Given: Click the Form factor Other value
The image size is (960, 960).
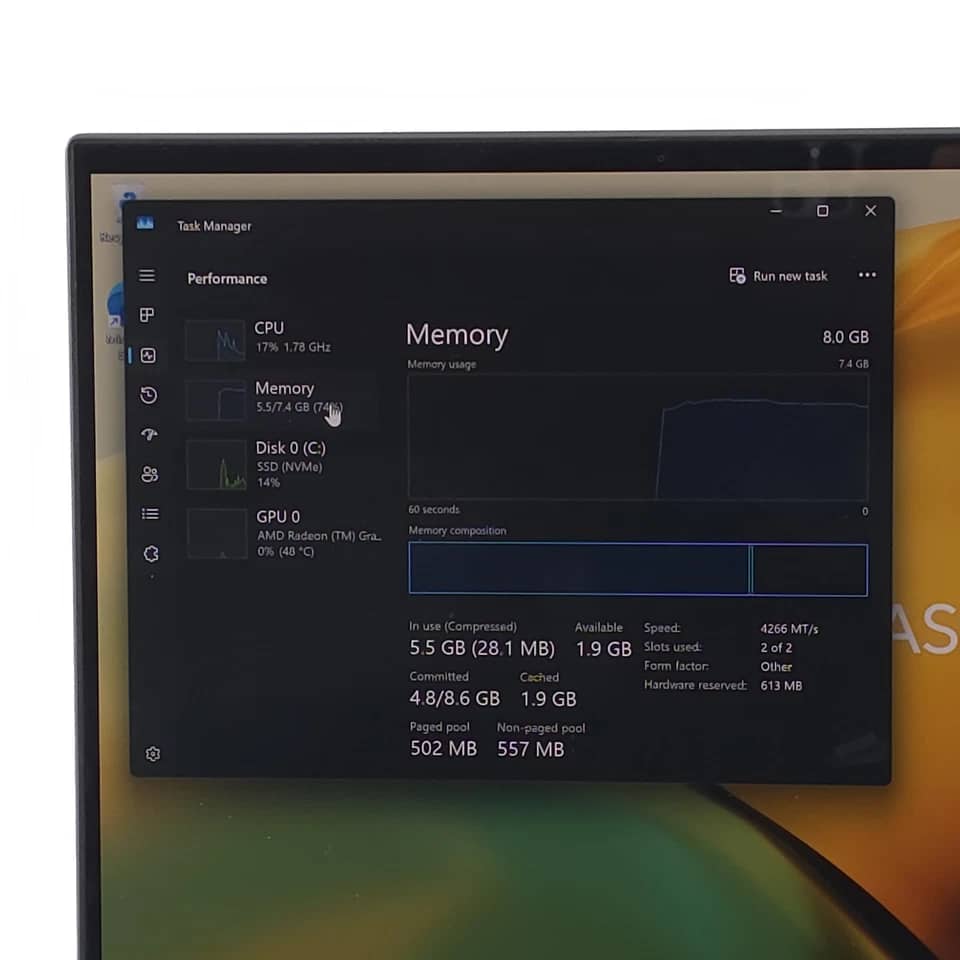Looking at the screenshot, I should pyautogui.click(x=776, y=667).
